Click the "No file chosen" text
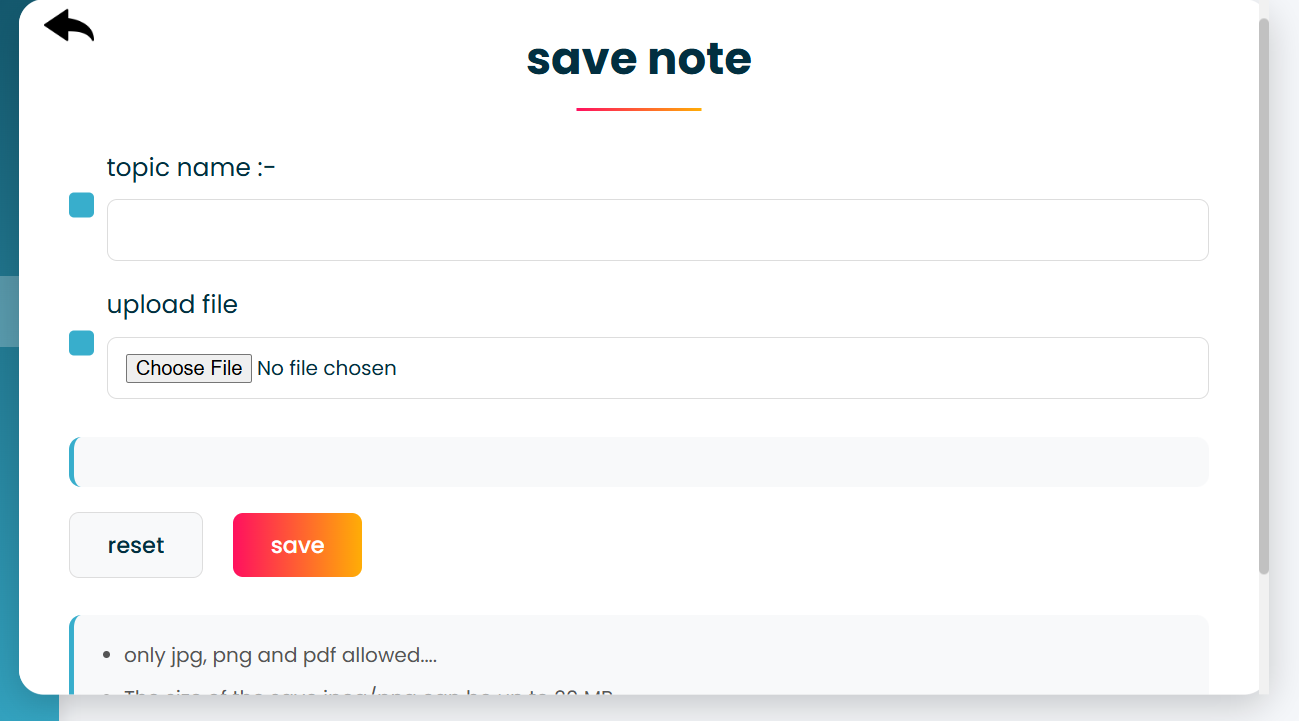The height and width of the screenshot is (721, 1299). 326,368
